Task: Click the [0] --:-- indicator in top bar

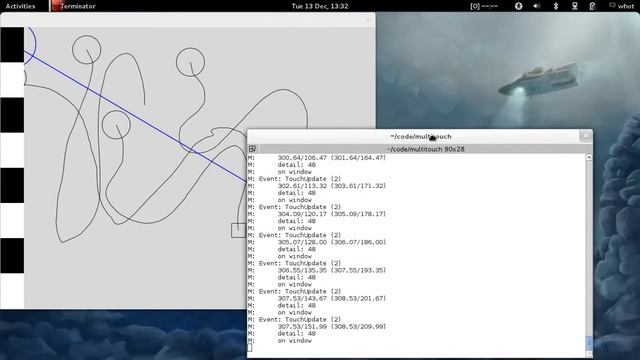Action: pyautogui.click(x=484, y=6)
